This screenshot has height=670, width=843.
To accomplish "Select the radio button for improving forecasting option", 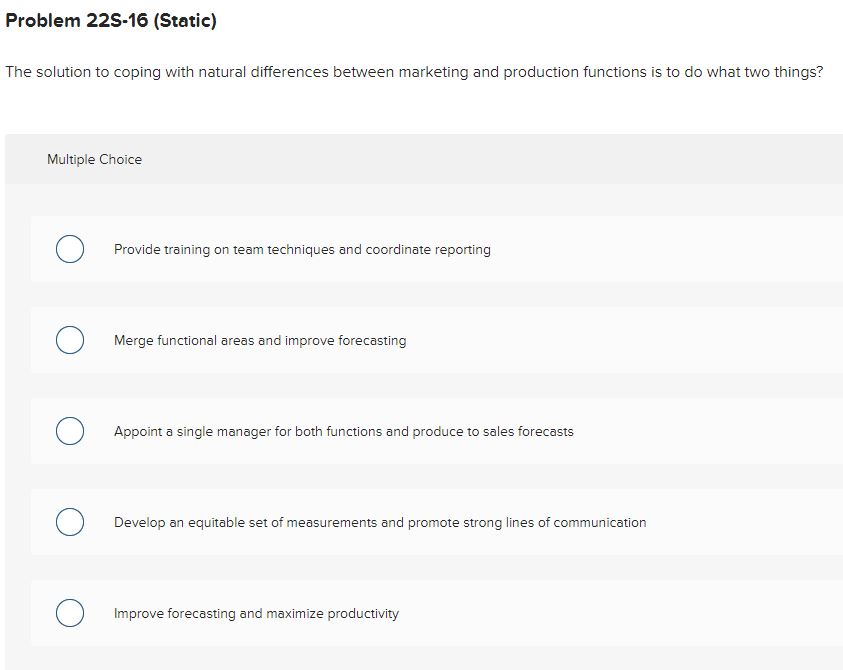I will pyautogui.click(x=69, y=612).
